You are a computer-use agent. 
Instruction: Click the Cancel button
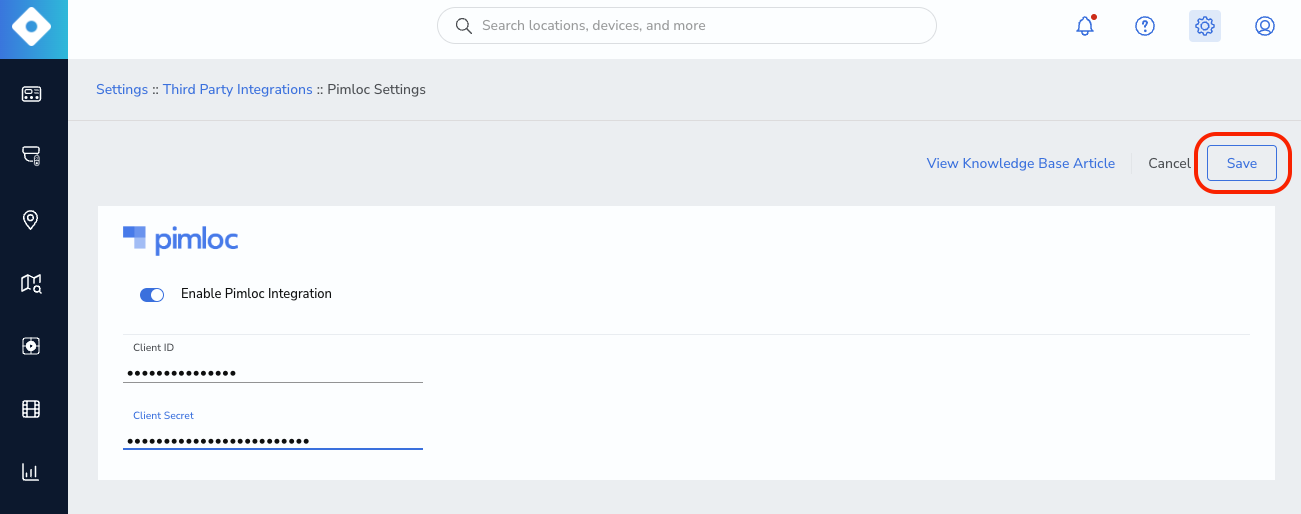tap(1169, 163)
